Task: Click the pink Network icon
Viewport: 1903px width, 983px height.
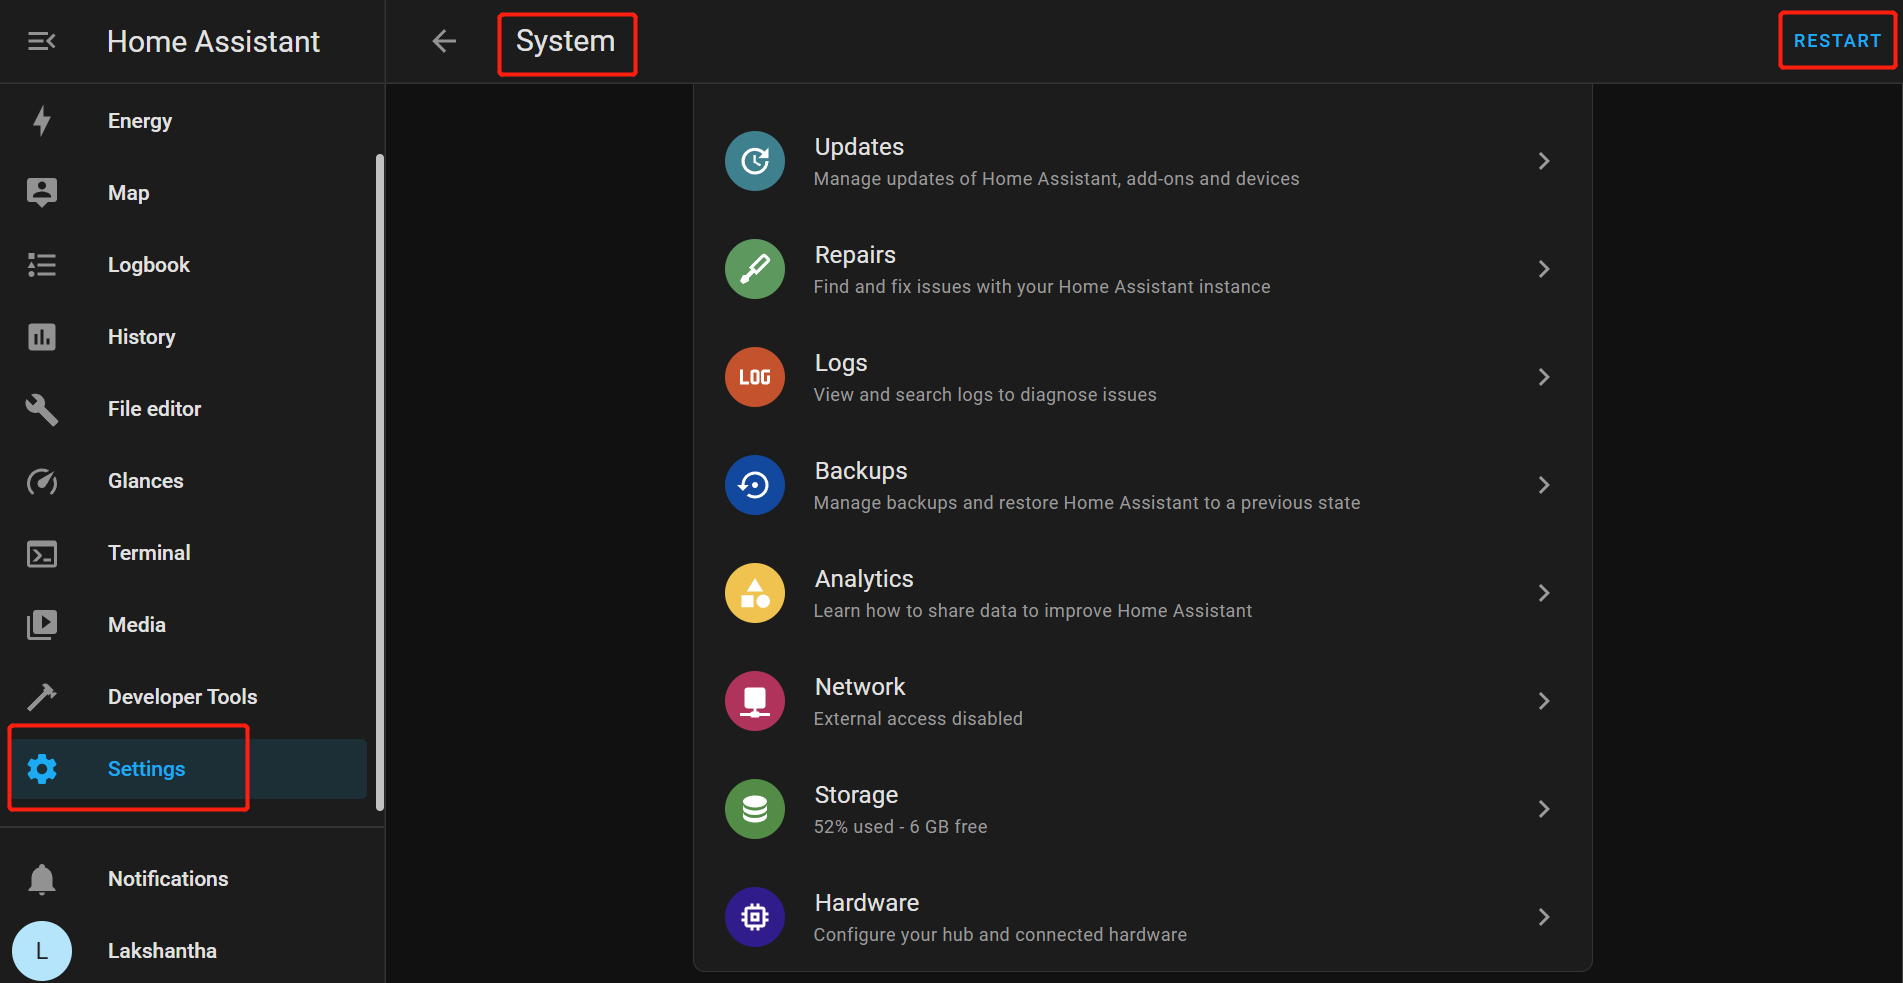Action: tap(755, 701)
